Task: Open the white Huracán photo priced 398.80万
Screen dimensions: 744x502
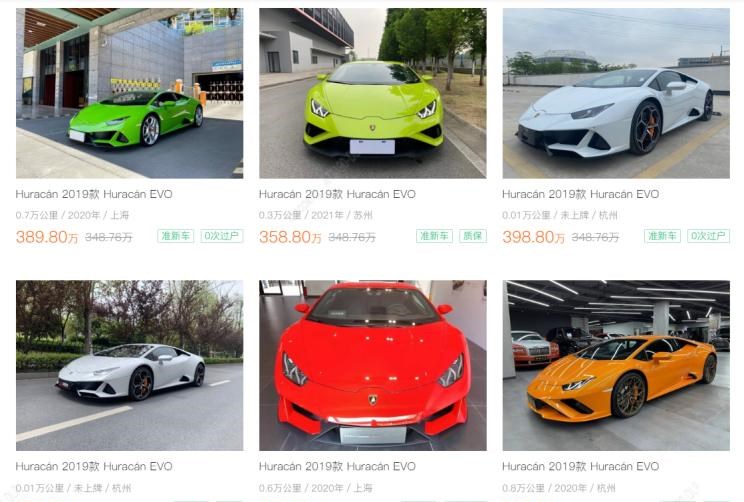Action: pyautogui.click(x=616, y=93)
